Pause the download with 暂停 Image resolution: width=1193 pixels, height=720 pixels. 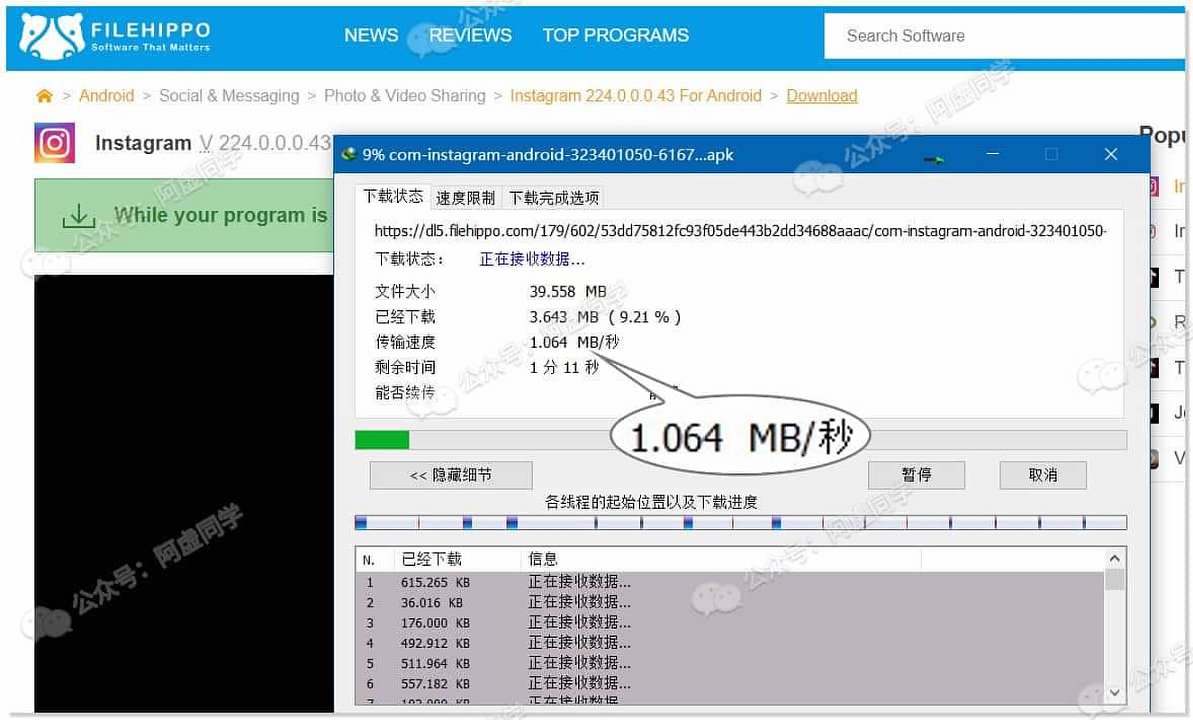pos(916,476)
